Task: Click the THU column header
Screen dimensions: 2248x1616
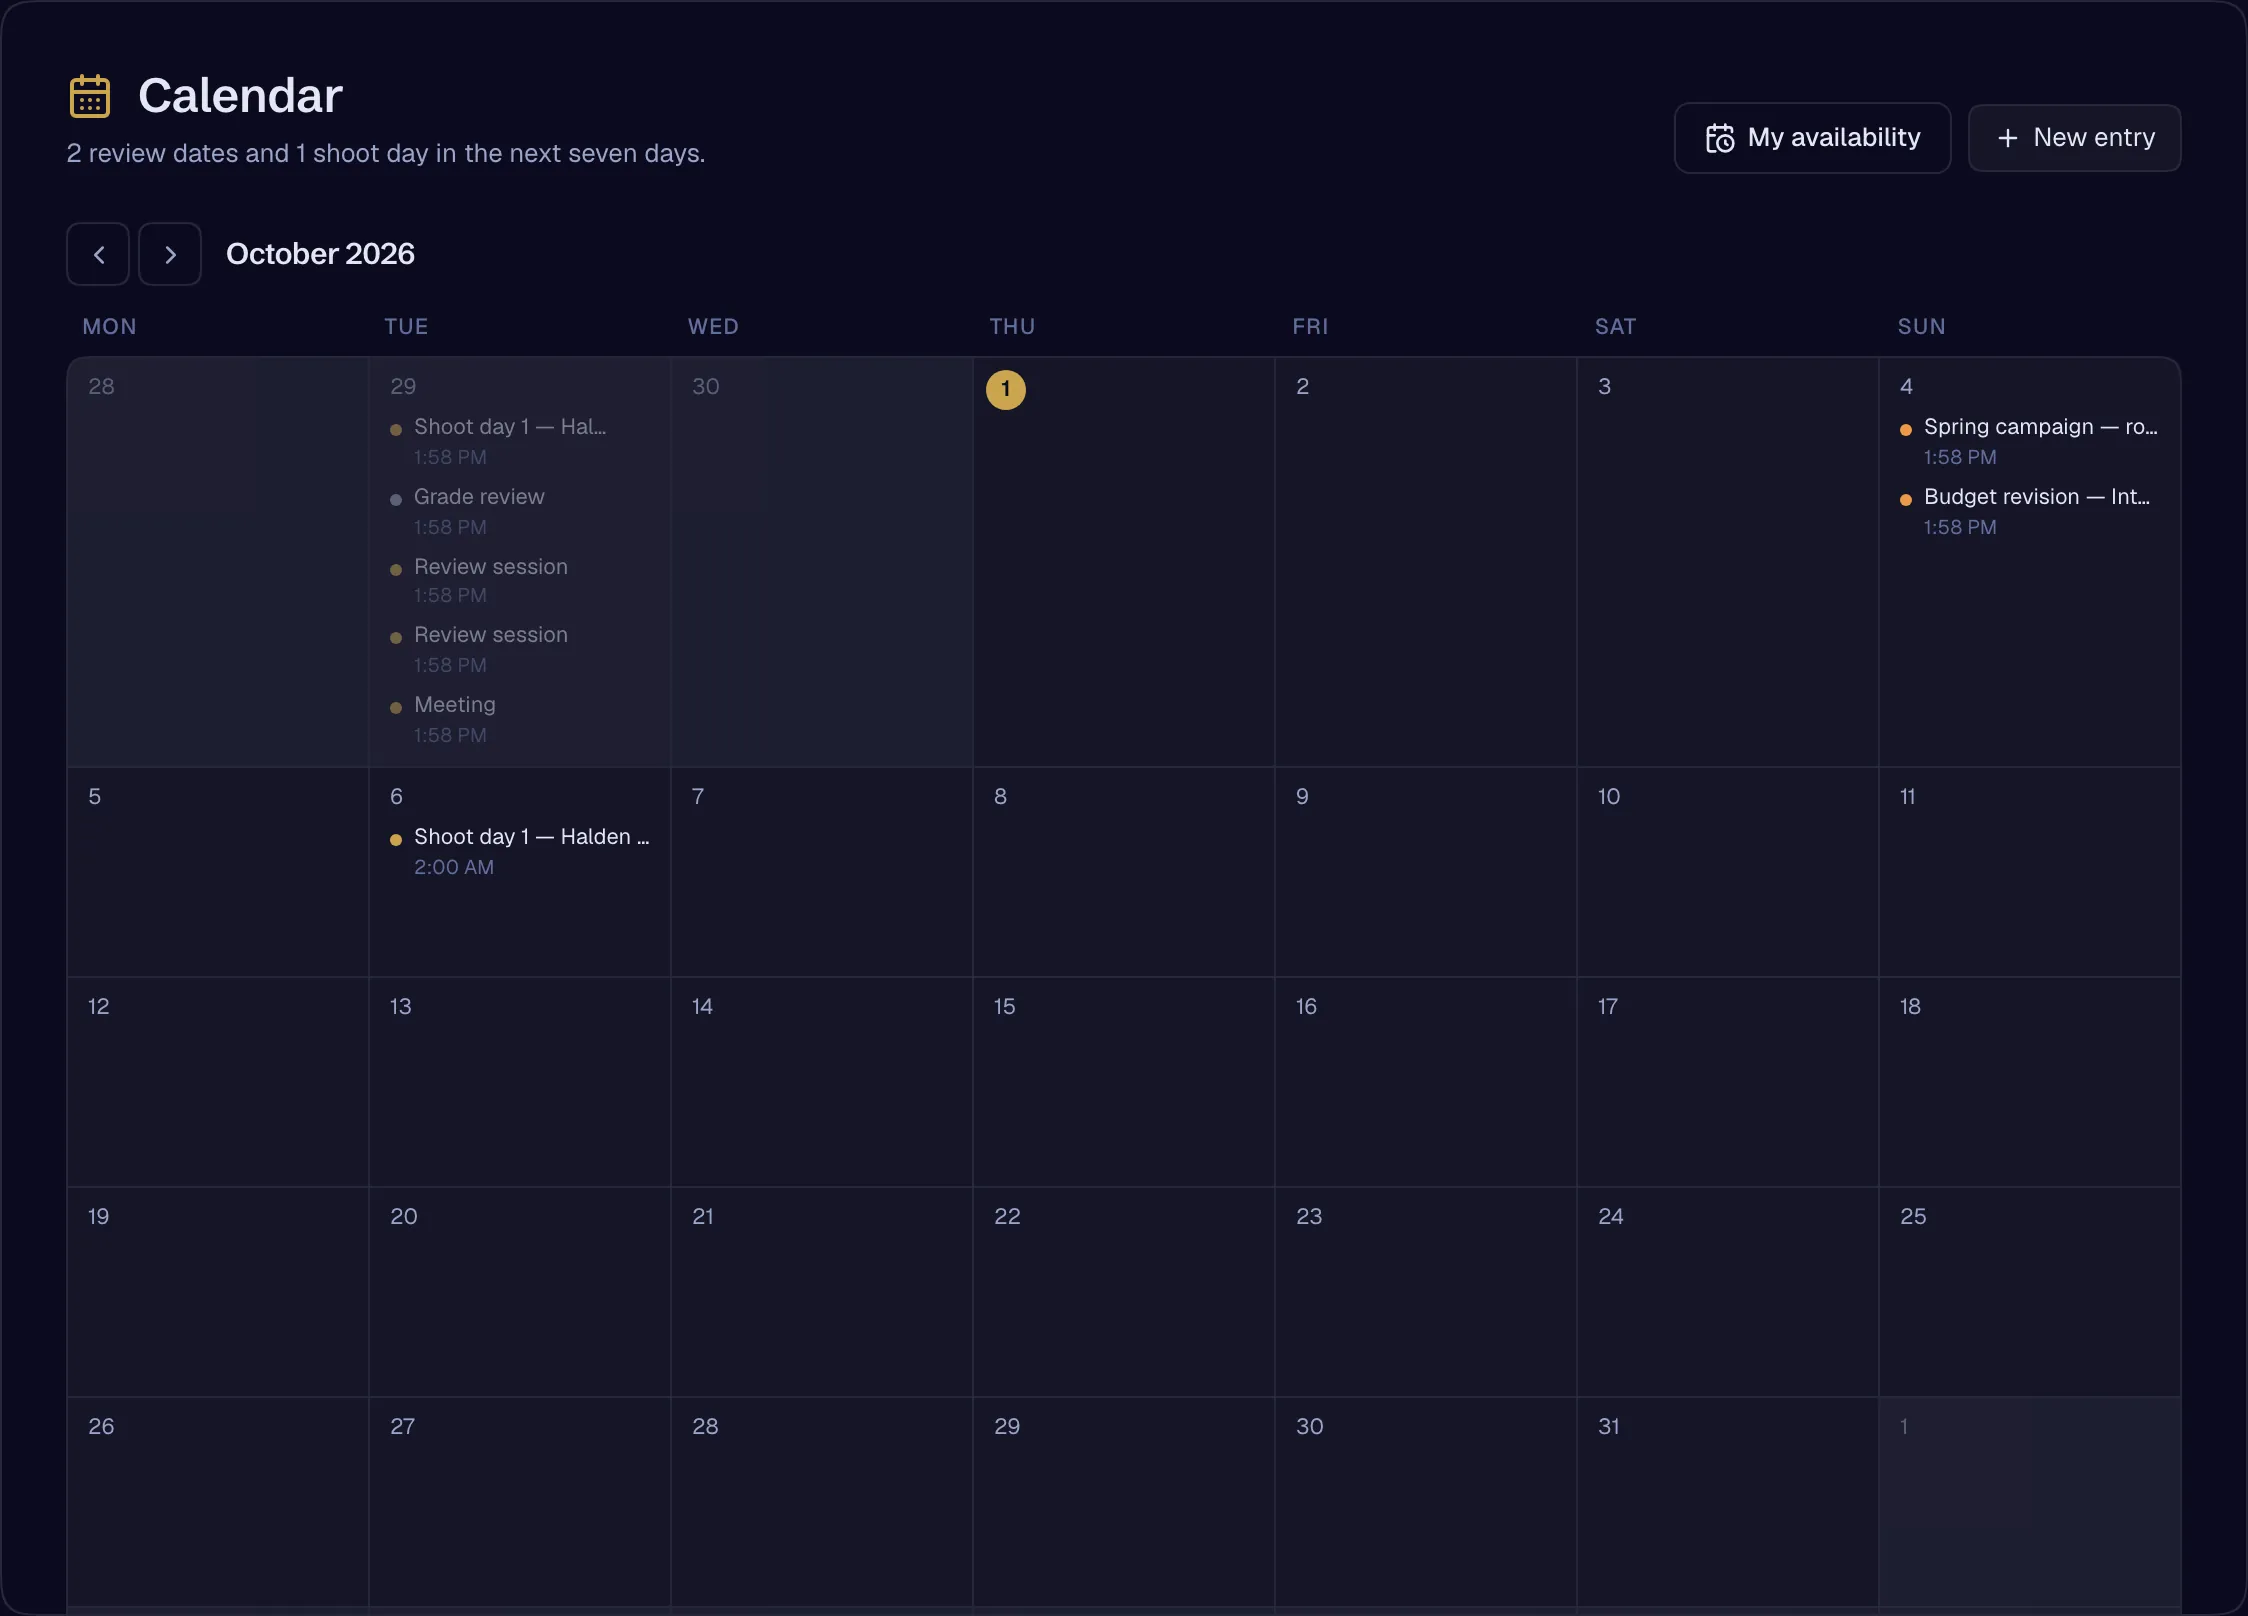Action: (1012, 327)
